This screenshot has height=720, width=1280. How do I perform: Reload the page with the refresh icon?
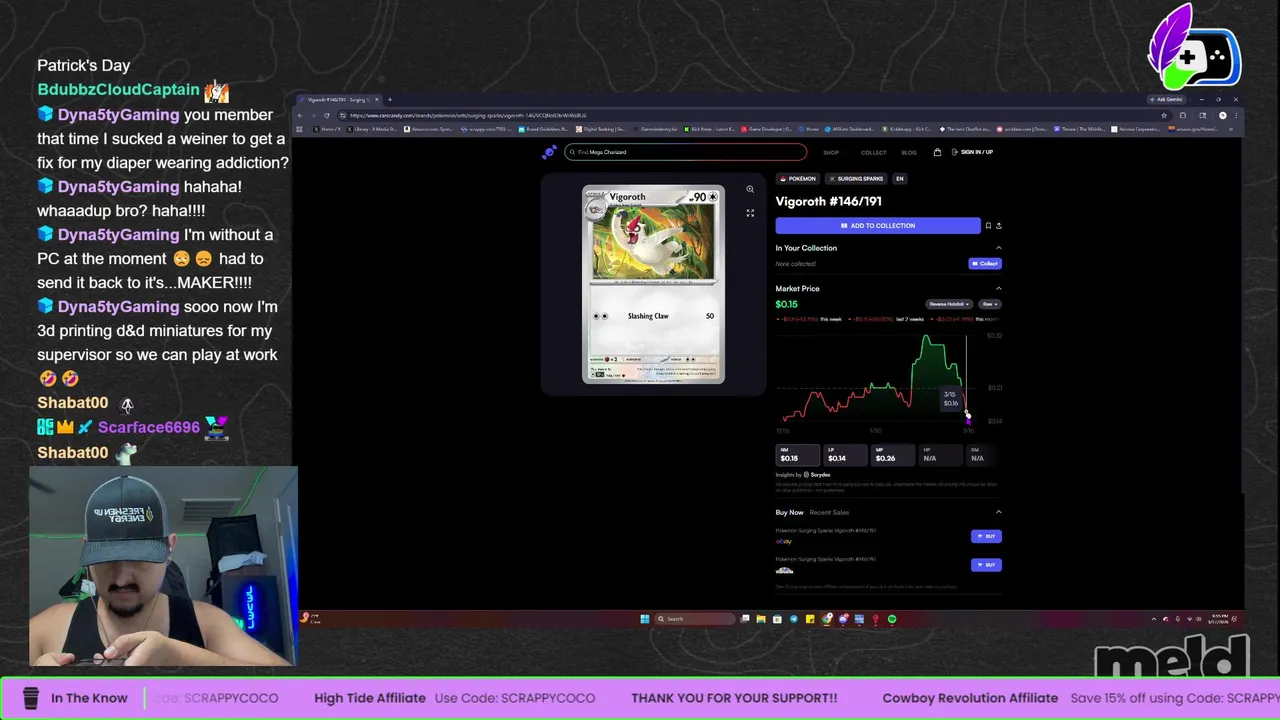[x=326, y=115]
